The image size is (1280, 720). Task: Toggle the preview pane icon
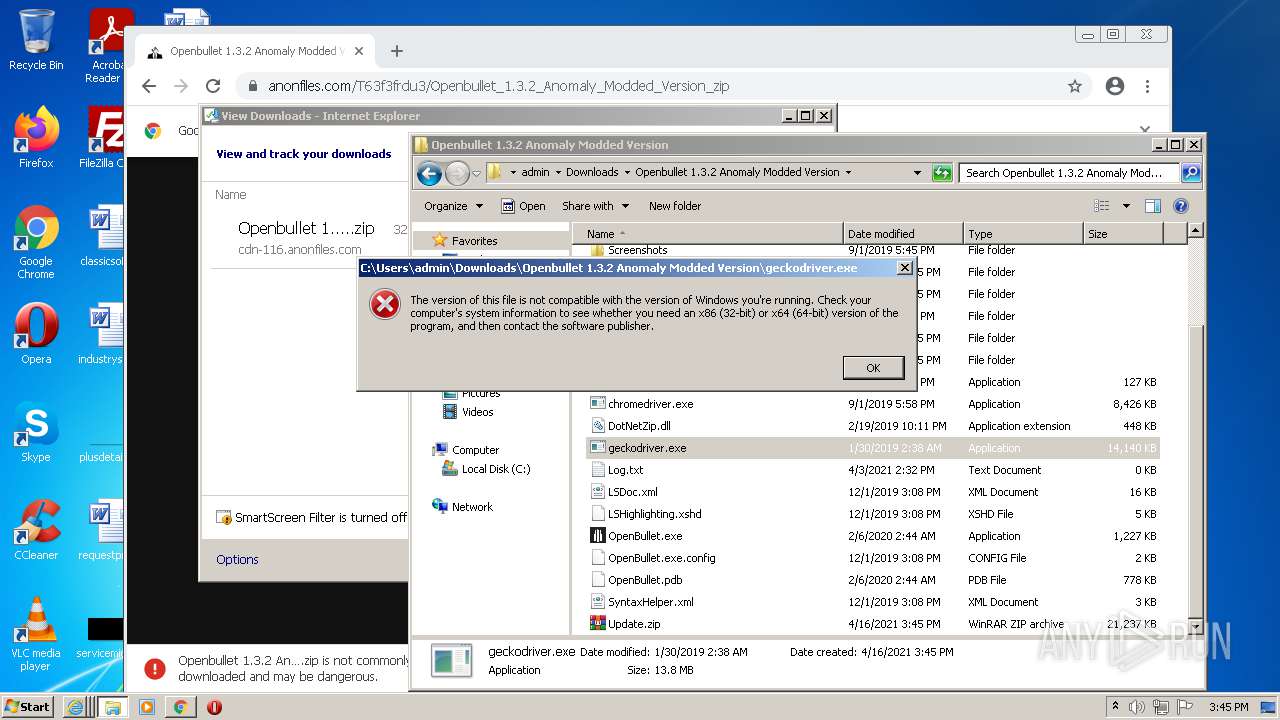[x=1152, y=206]
